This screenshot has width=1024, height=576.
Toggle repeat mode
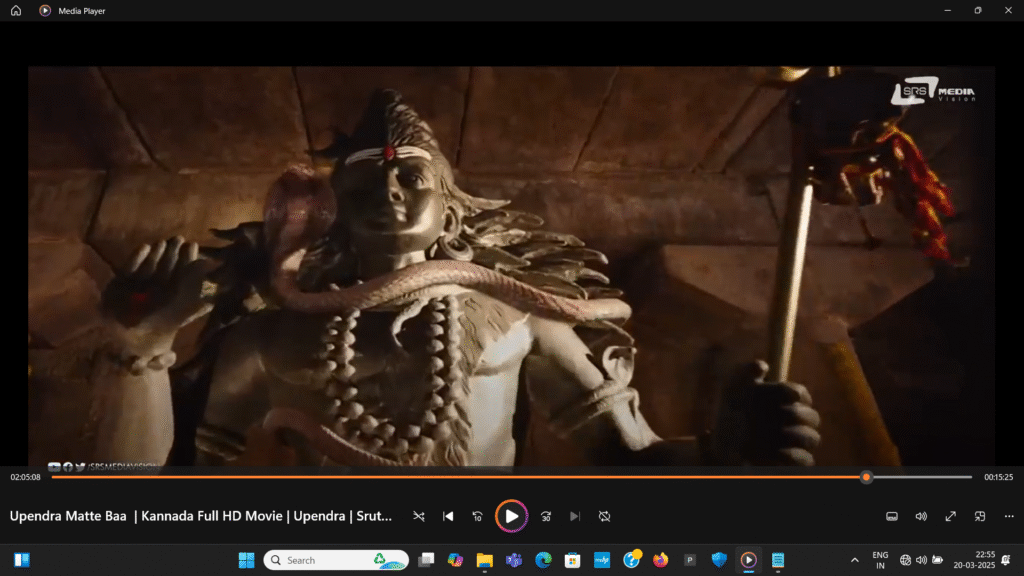point(604,517)
